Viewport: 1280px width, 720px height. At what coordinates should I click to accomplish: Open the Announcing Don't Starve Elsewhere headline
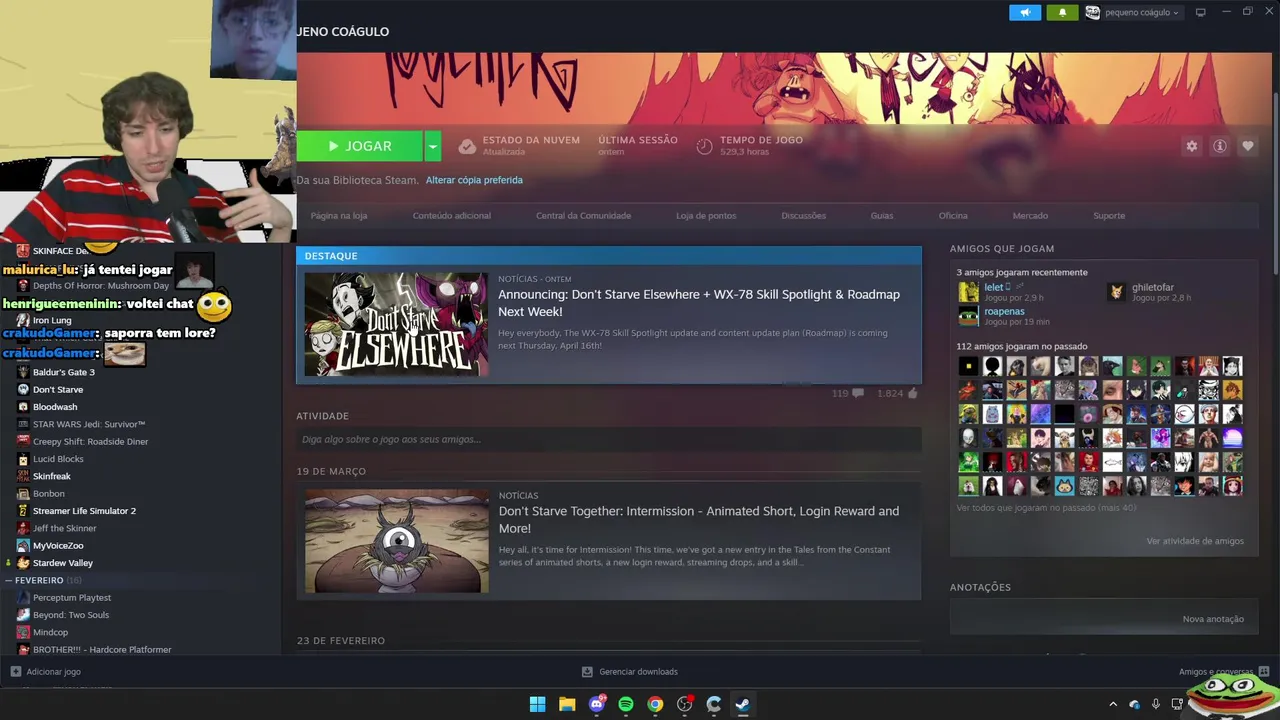[699, 303]
